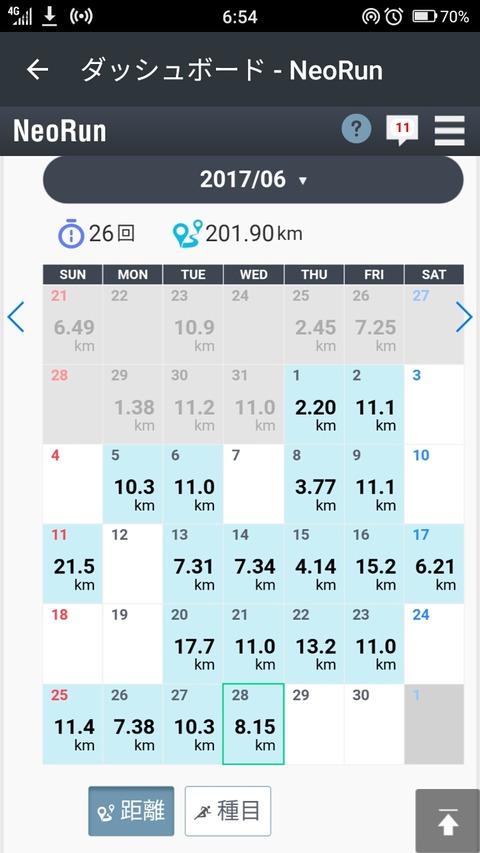480x853 pixels.
Task: Select the empty June 29 cell
Action: click(x=314, y=724)
